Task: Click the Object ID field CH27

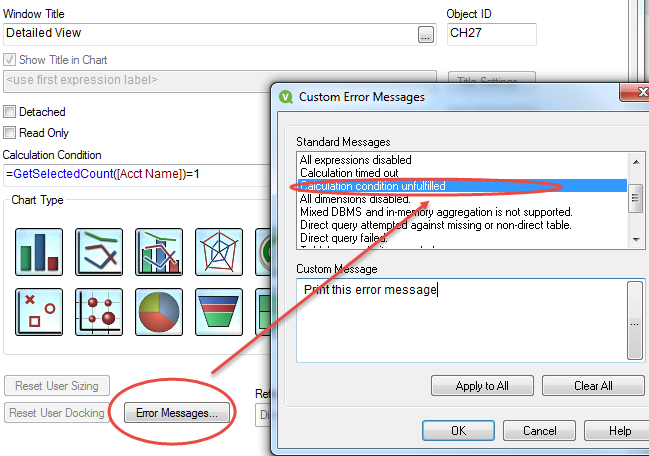Action: coord(492,34)
